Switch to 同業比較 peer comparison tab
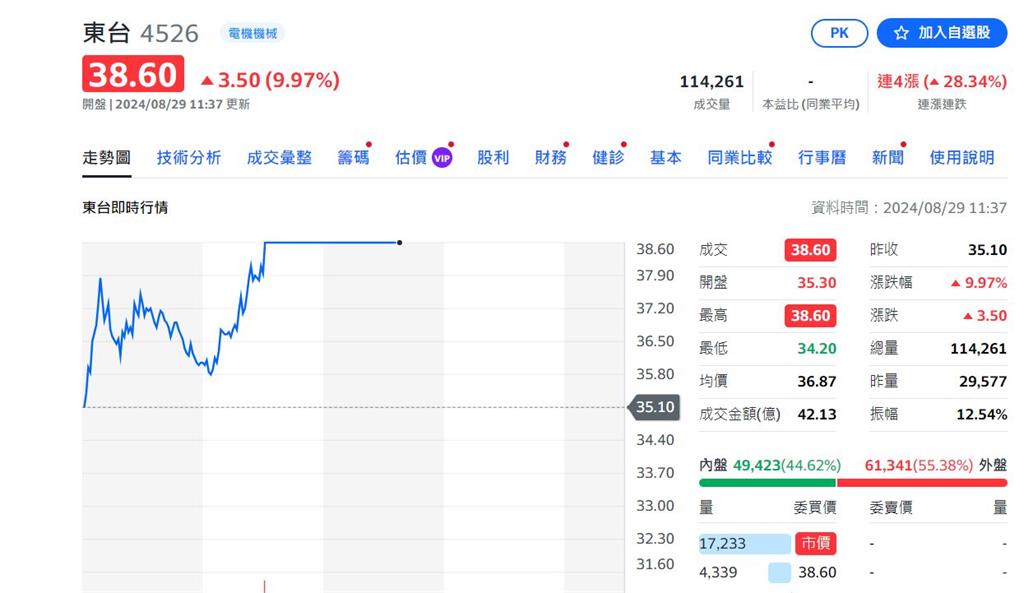Viewport: 1024px width, 593px height. (x=739, y=157)
